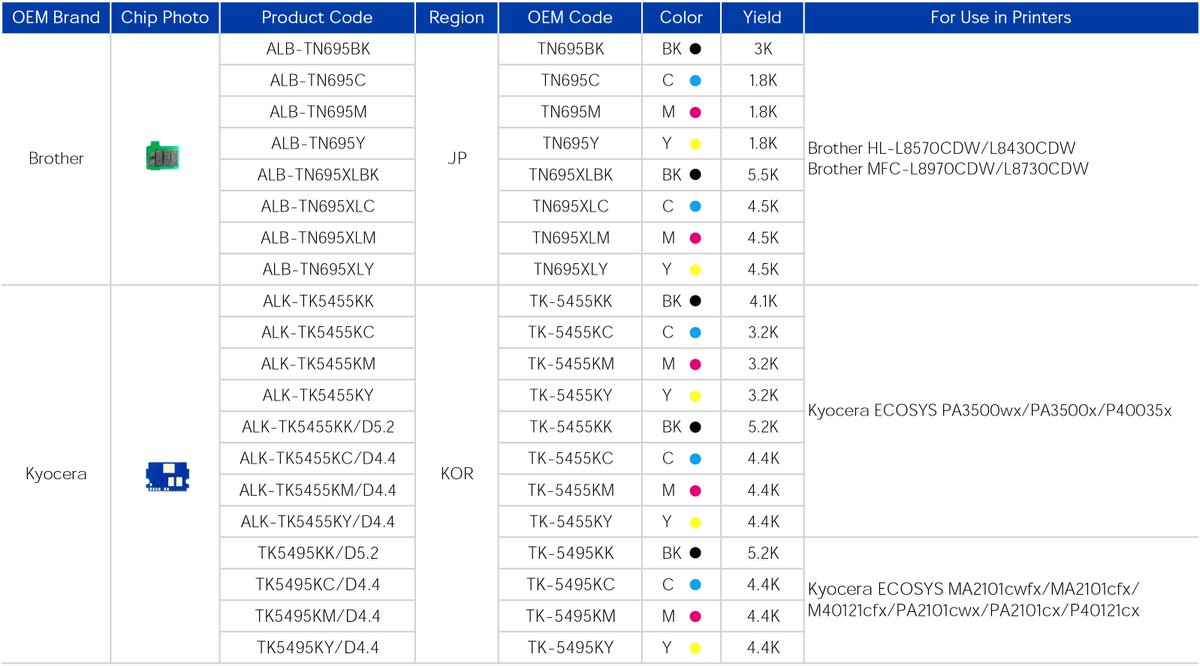Select the Color column header
Screen dimensions: 1200x666
click(x=681, y=17)
